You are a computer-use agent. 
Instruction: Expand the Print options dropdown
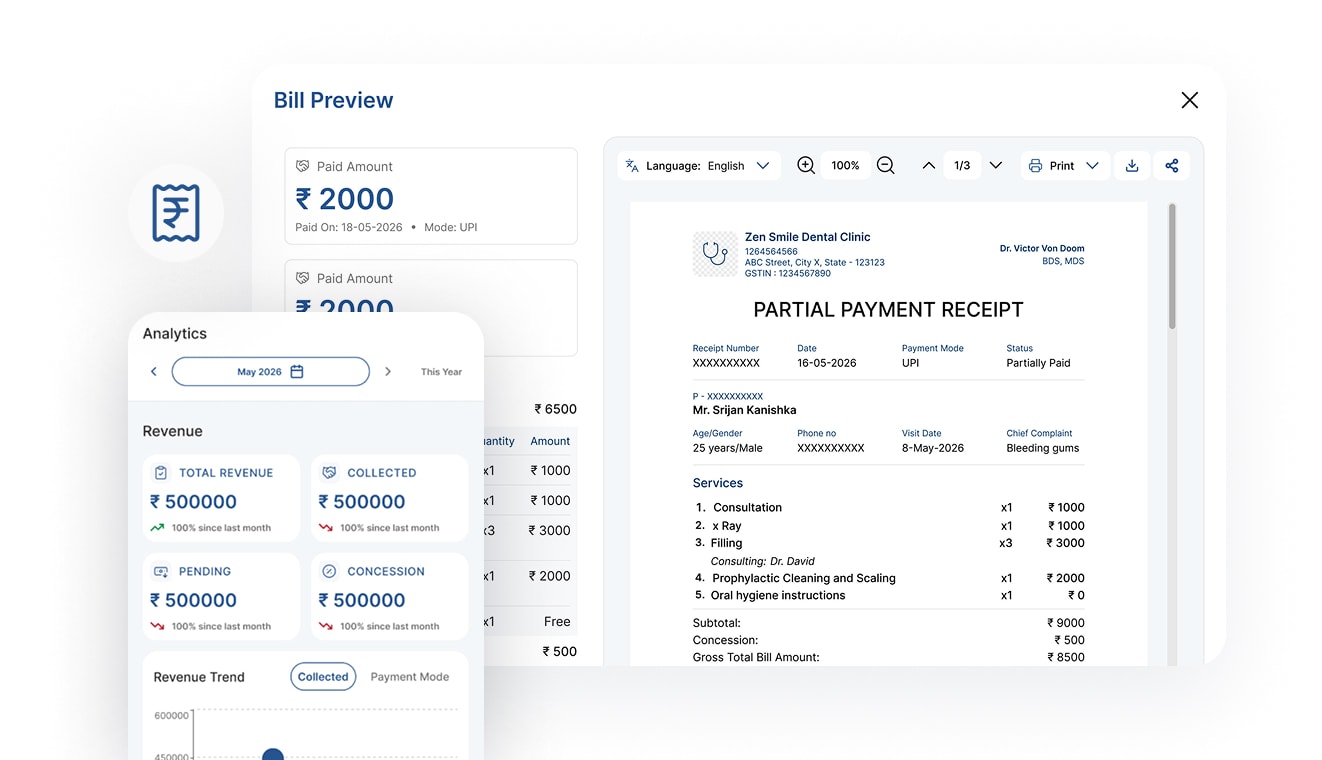1064,166
